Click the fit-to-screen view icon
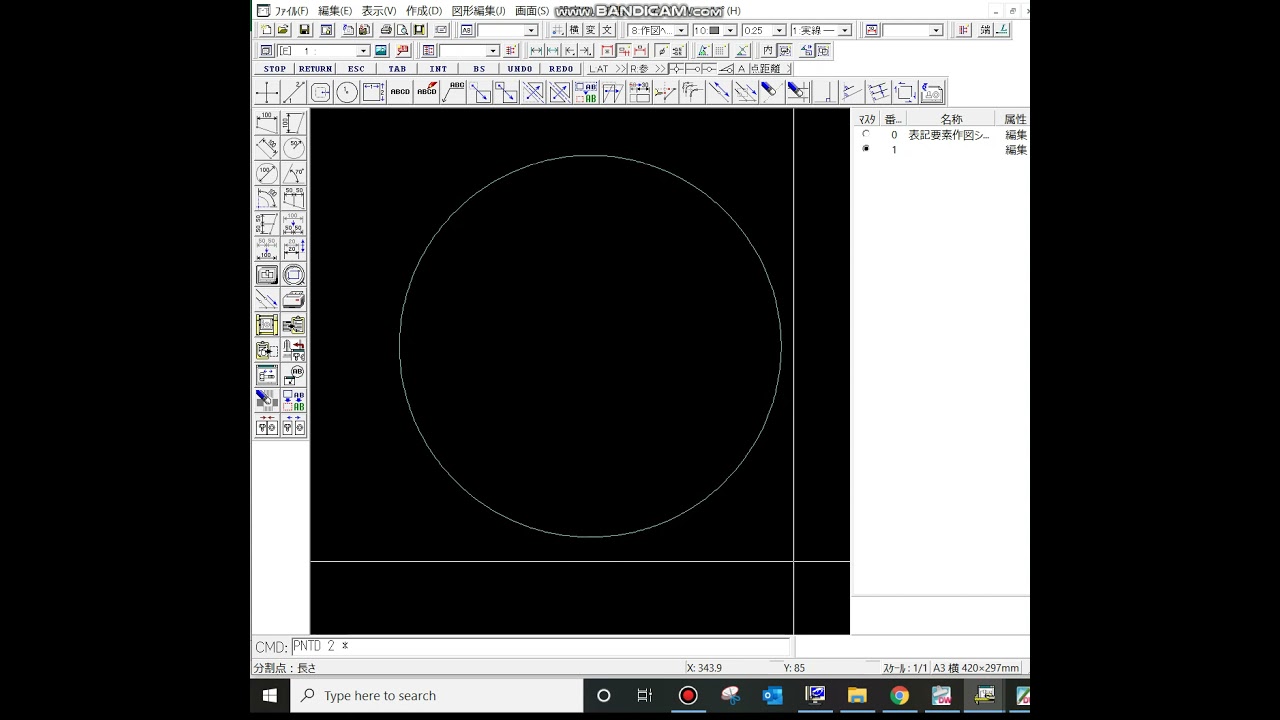Screen dimensions: 1280x720 pos(266,275)
